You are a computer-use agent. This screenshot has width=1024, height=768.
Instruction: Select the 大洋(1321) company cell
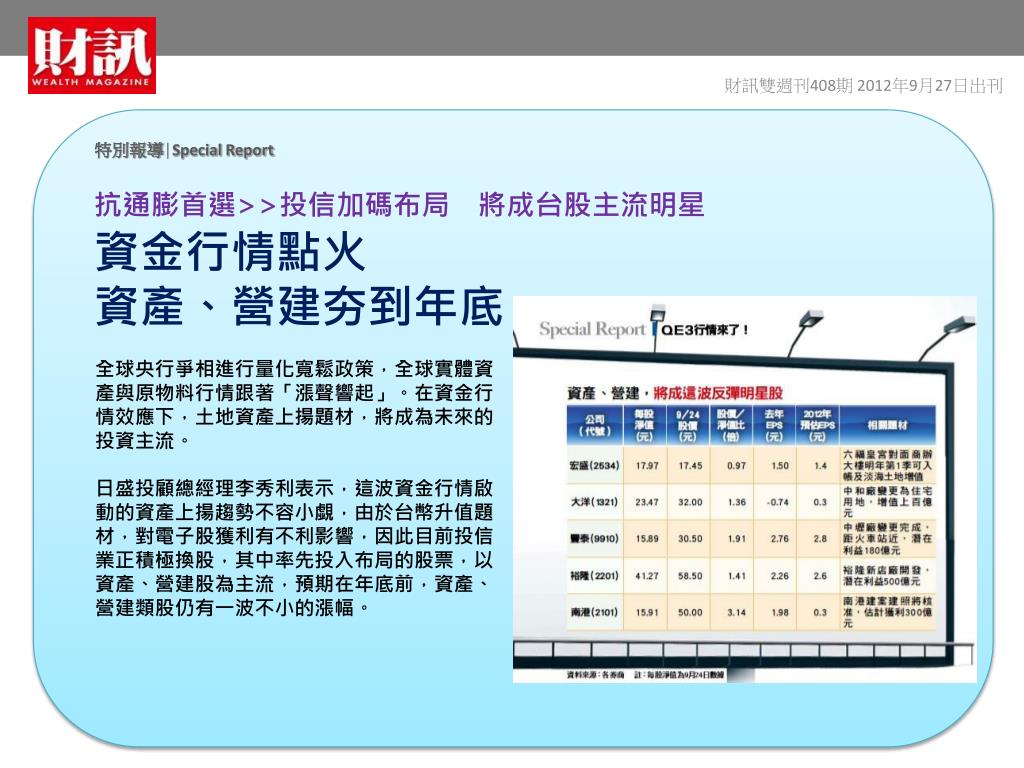[x=594, y=502]
